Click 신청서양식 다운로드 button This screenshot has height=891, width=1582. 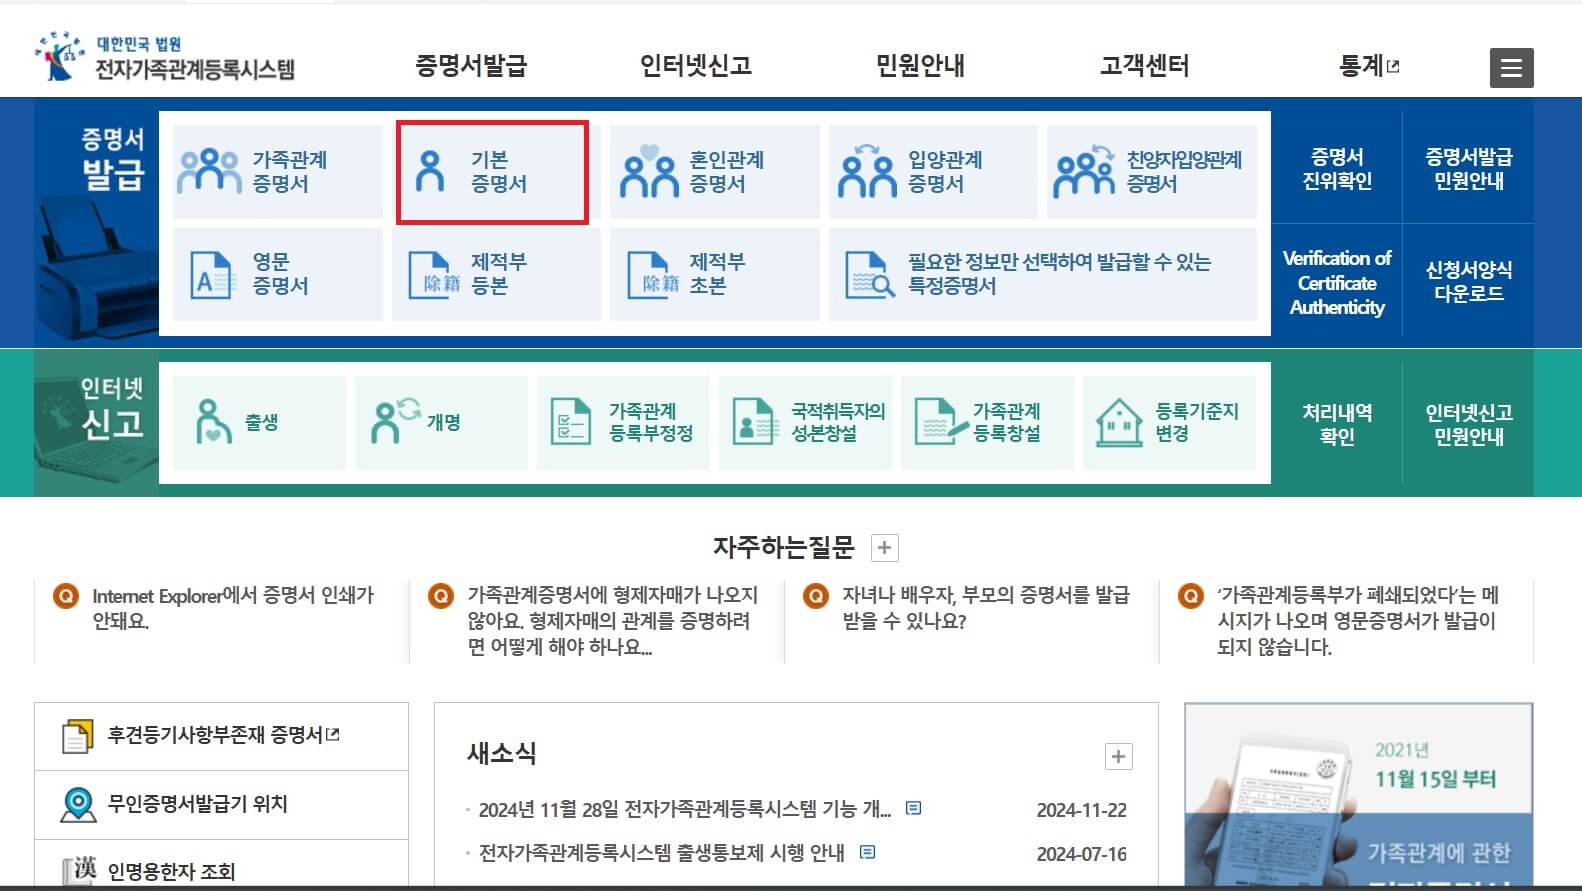1468,282
